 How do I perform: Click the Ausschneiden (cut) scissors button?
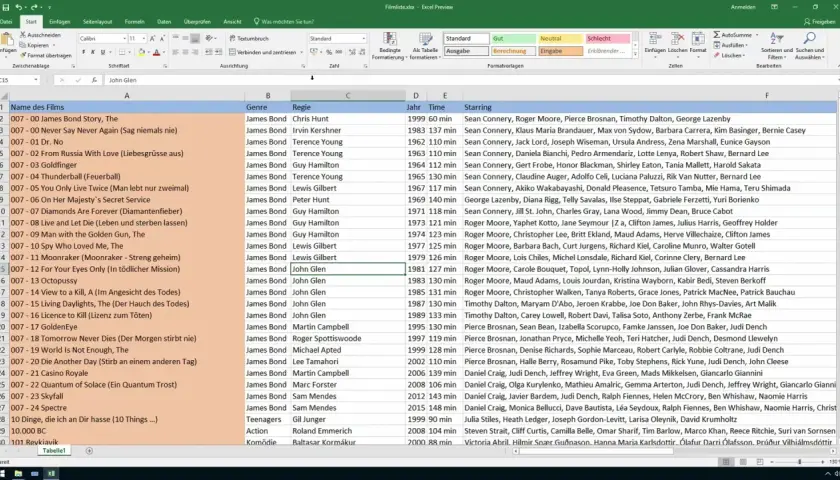(40, 35)
